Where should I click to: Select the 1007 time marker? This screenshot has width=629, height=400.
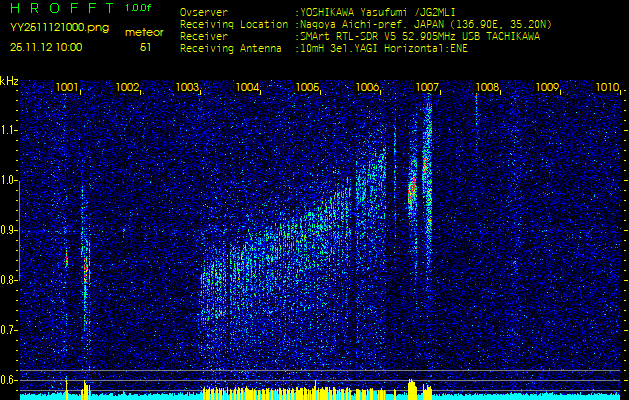pyautogui.click(x=427, y=87)
